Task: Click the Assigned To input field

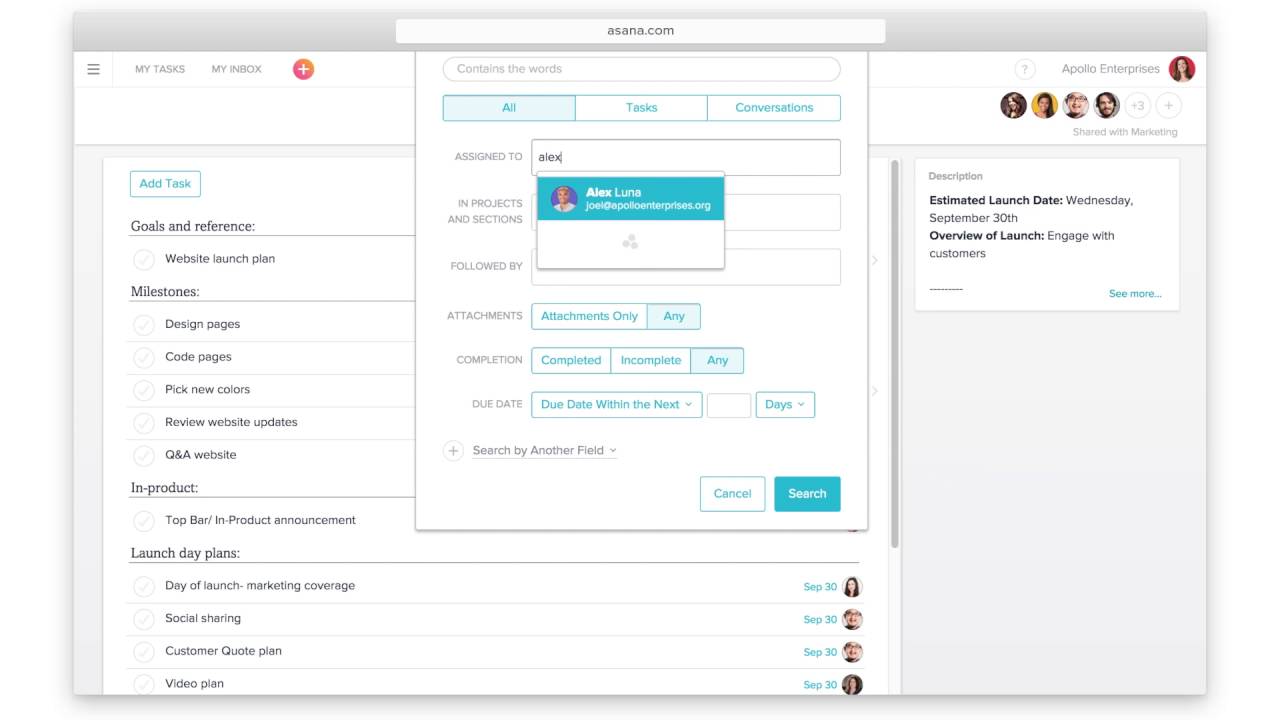Action: click(x=686, y=157)
